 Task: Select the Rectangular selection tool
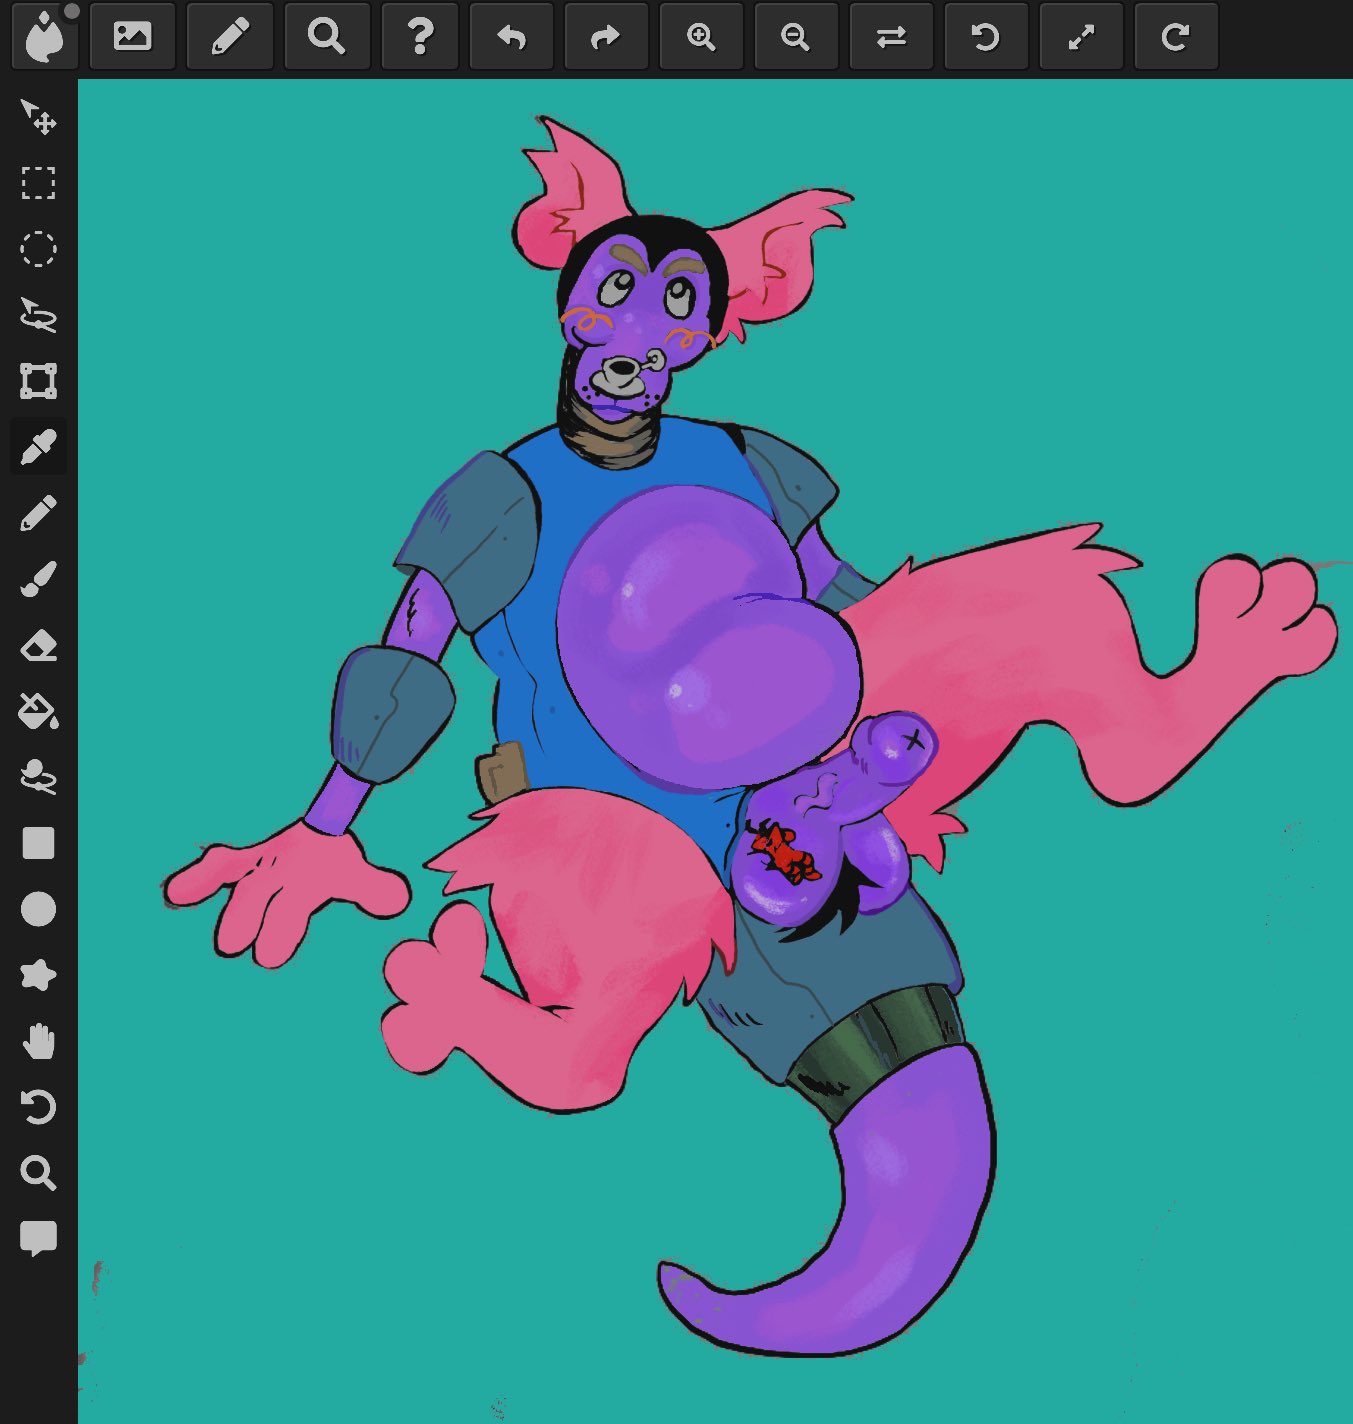point(38,183)
